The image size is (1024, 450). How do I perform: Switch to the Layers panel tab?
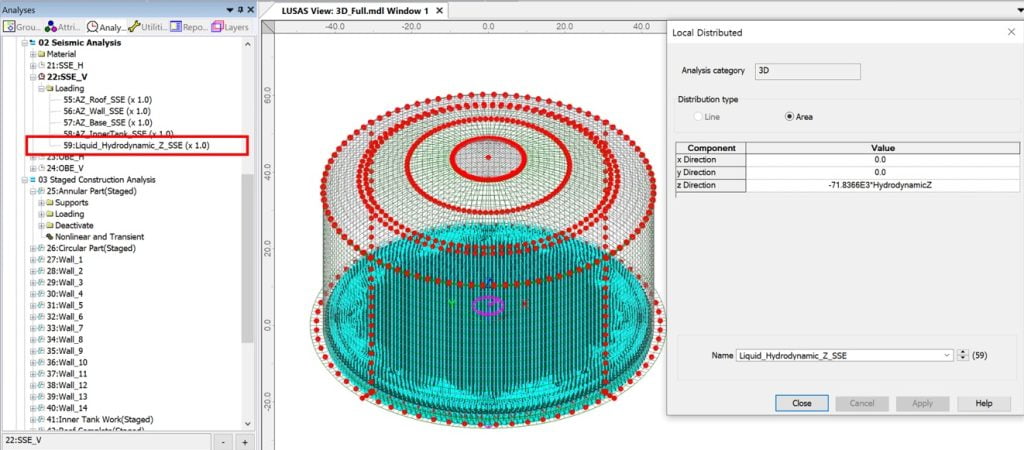[231, 27]
